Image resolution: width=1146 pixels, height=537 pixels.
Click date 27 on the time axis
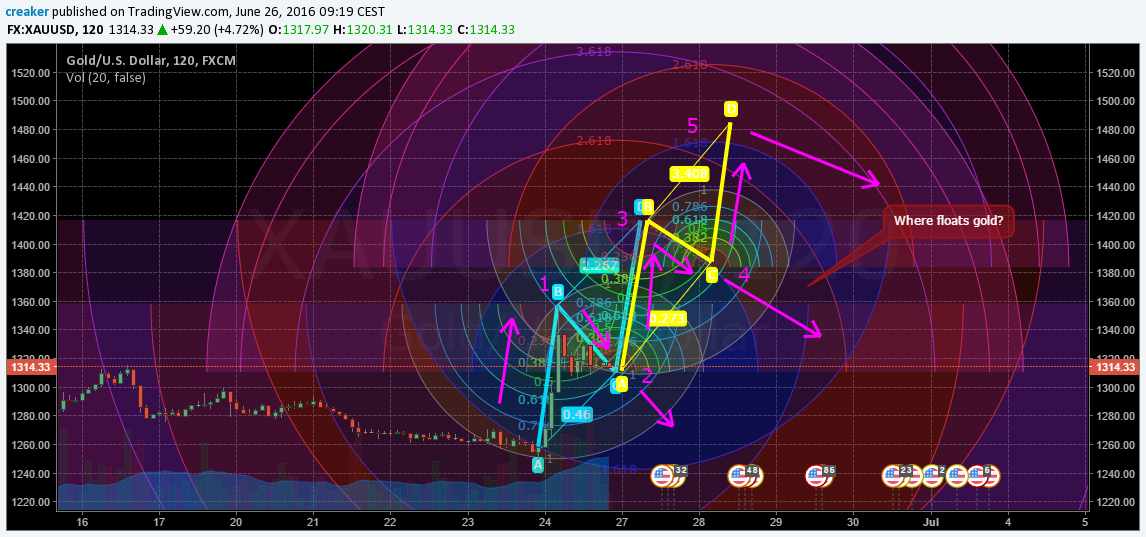pos(621,522)
